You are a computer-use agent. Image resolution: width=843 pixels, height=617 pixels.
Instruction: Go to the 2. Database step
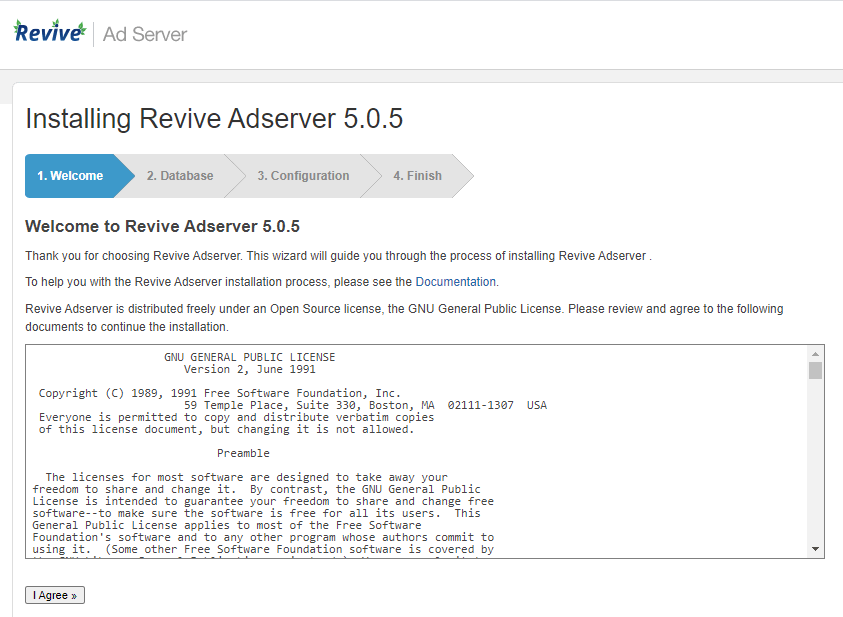(x=180, y=176)
